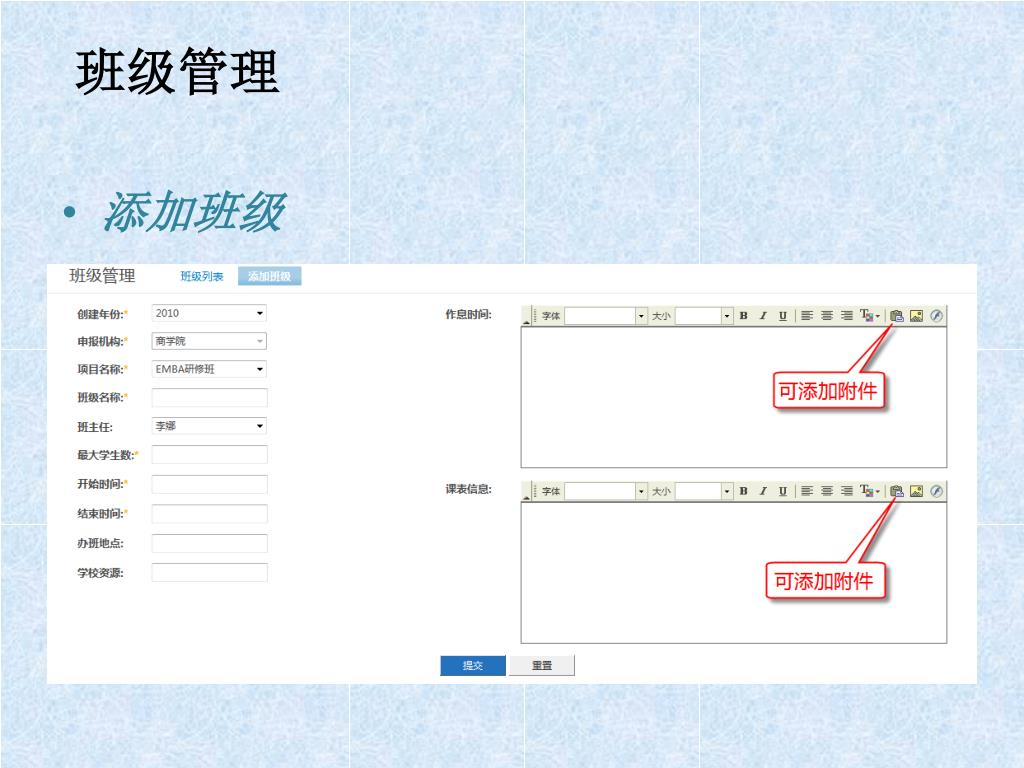The image size is (1024, 768).
Task: Click Italic in 作息时间 editor toolbar
Action: pyautogui.click(x=763, y=316)
